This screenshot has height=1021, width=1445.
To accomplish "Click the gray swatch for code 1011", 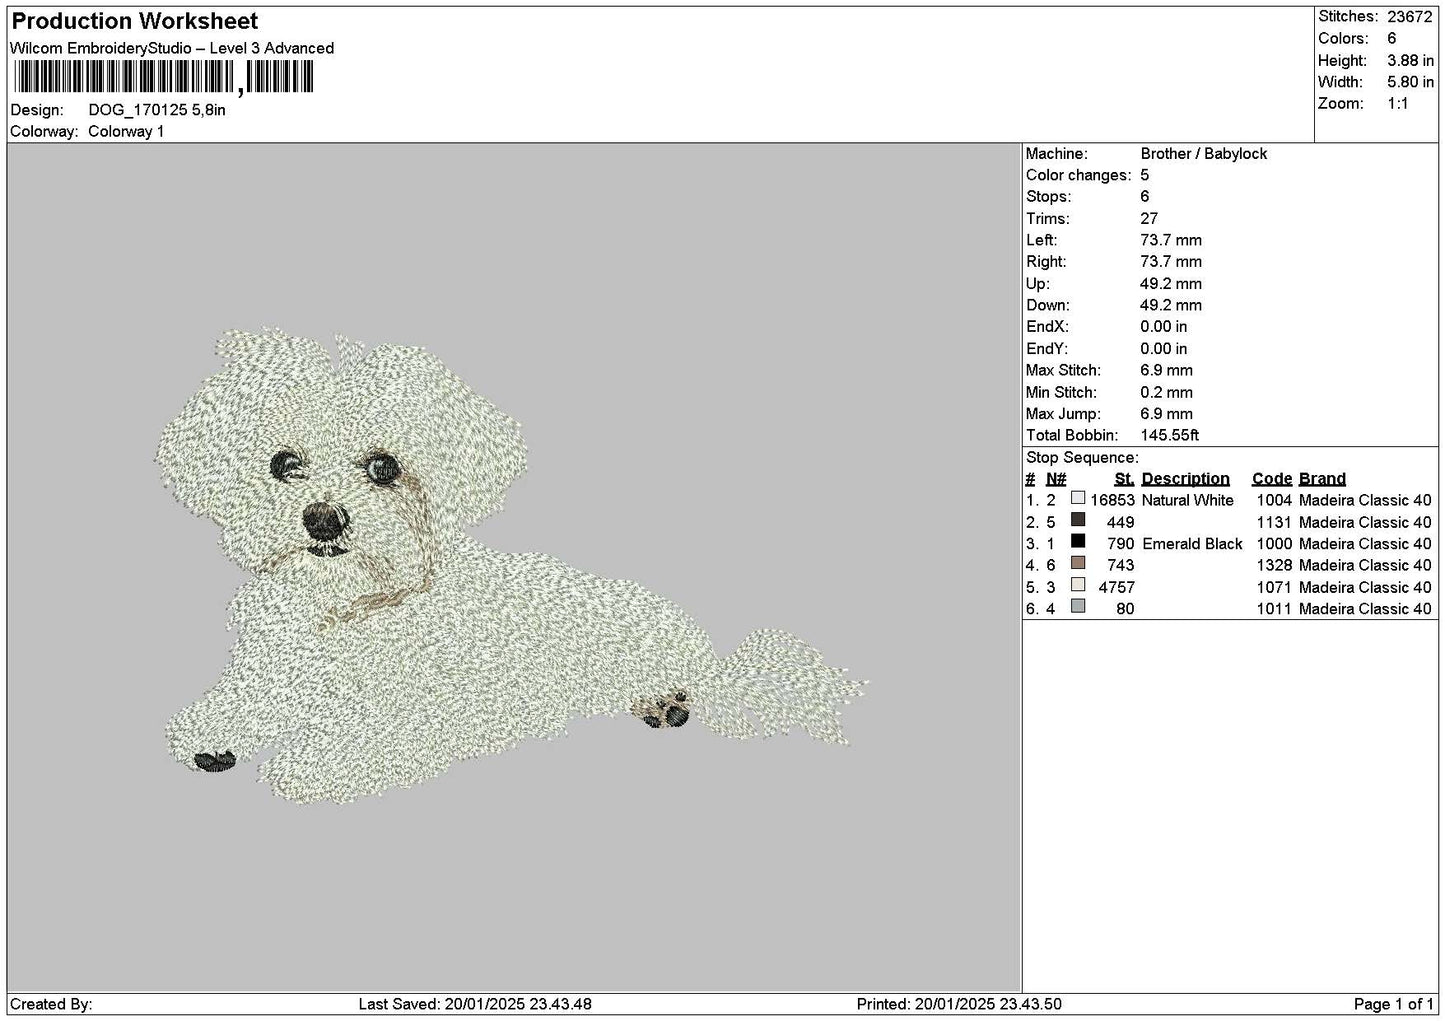I will point(1078,606).
